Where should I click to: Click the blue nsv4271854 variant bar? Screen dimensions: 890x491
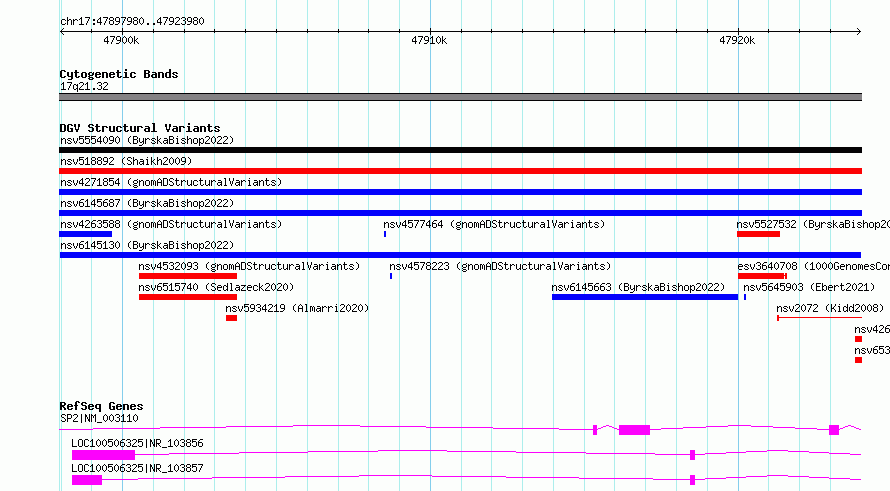pyautogui.click(x=460, y=192)
